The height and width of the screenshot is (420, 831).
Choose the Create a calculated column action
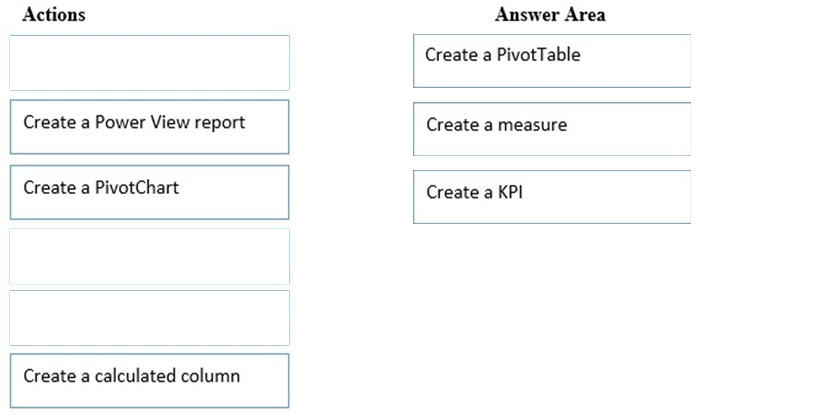(149, 381)
